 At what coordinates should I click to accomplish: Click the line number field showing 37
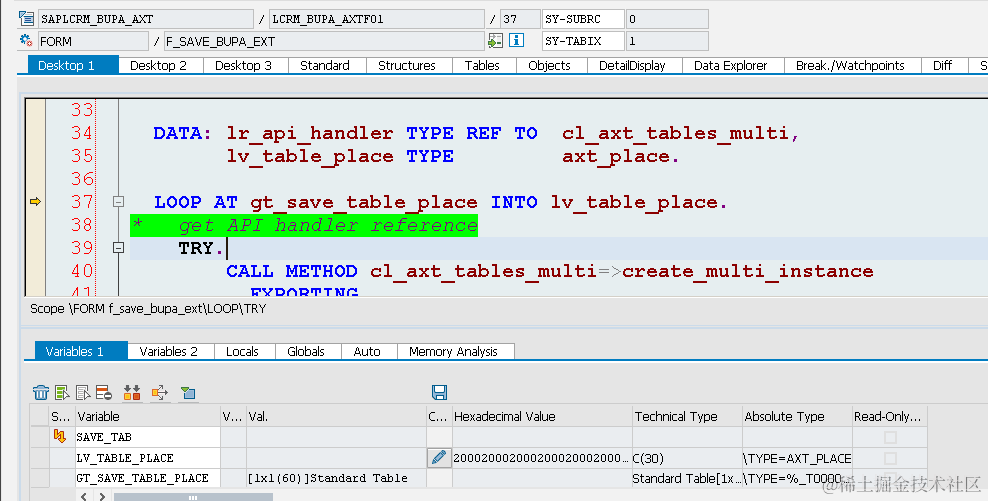[x=520, y=19]
